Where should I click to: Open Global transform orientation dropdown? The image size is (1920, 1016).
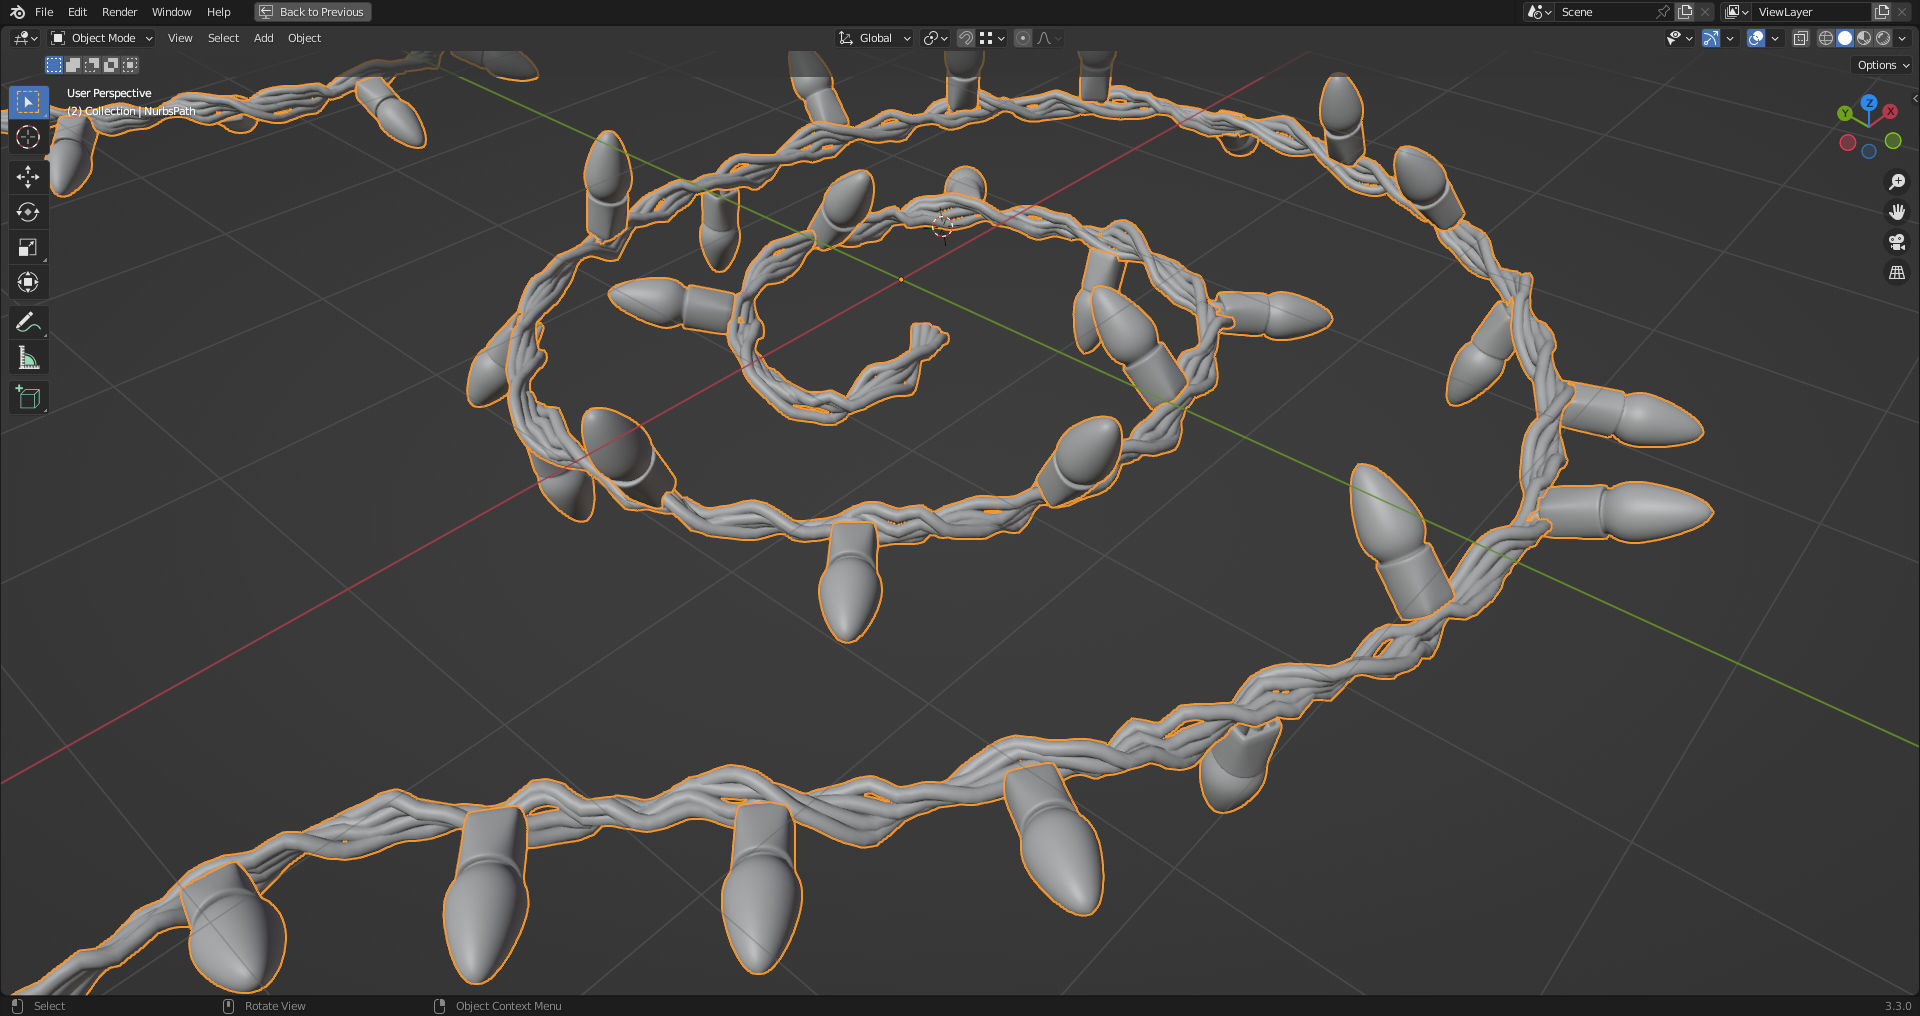click(x=875, y=38)
